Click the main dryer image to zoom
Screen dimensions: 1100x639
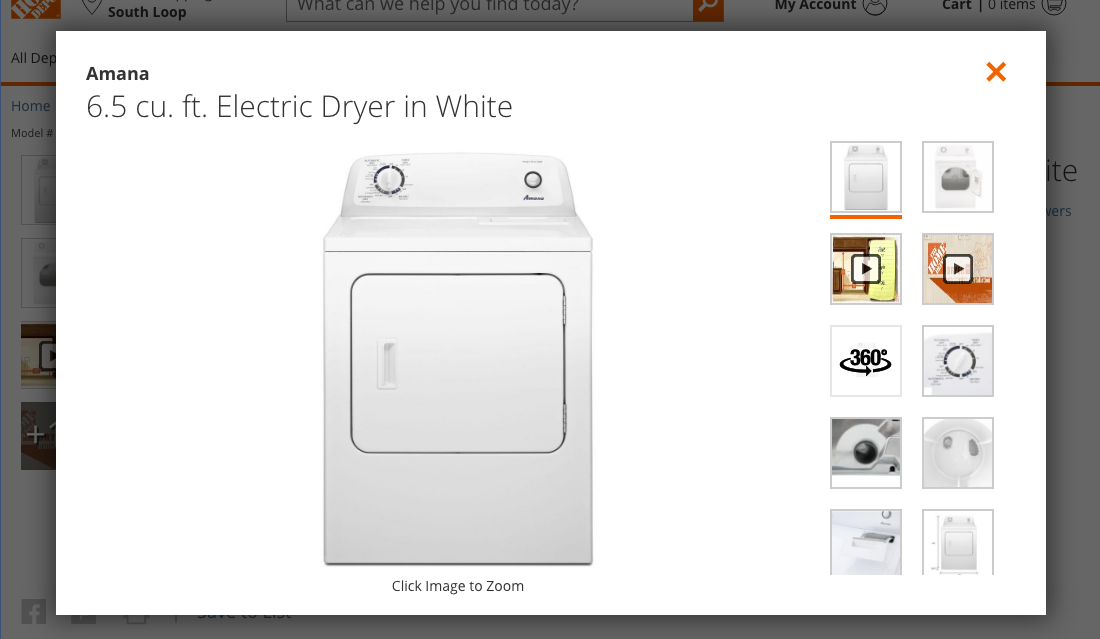coord(458,360)
